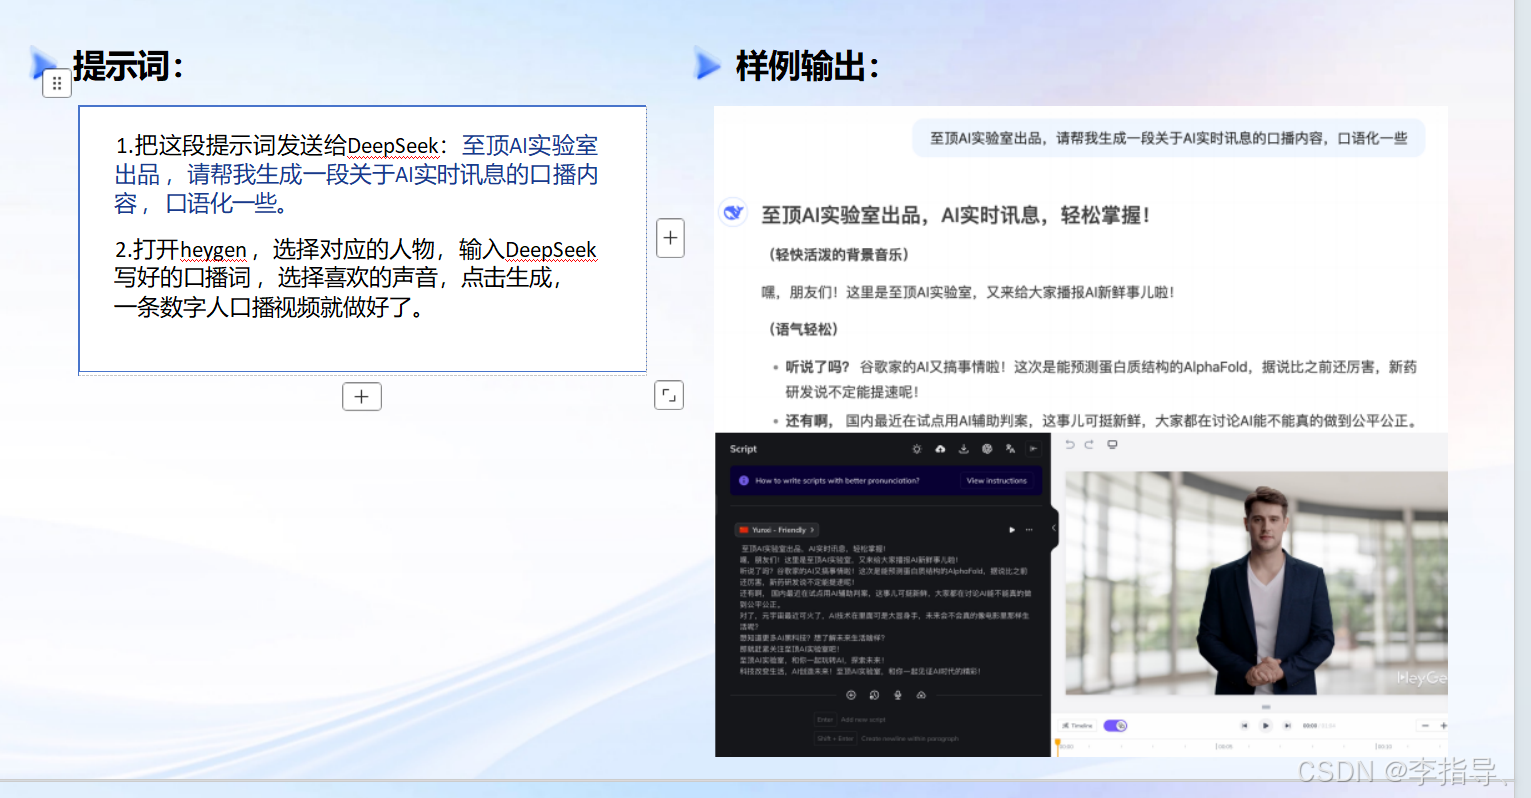Click the plus button right of the text box
1531x798 pixels.
pyautogui.click(x=670, y=238)
